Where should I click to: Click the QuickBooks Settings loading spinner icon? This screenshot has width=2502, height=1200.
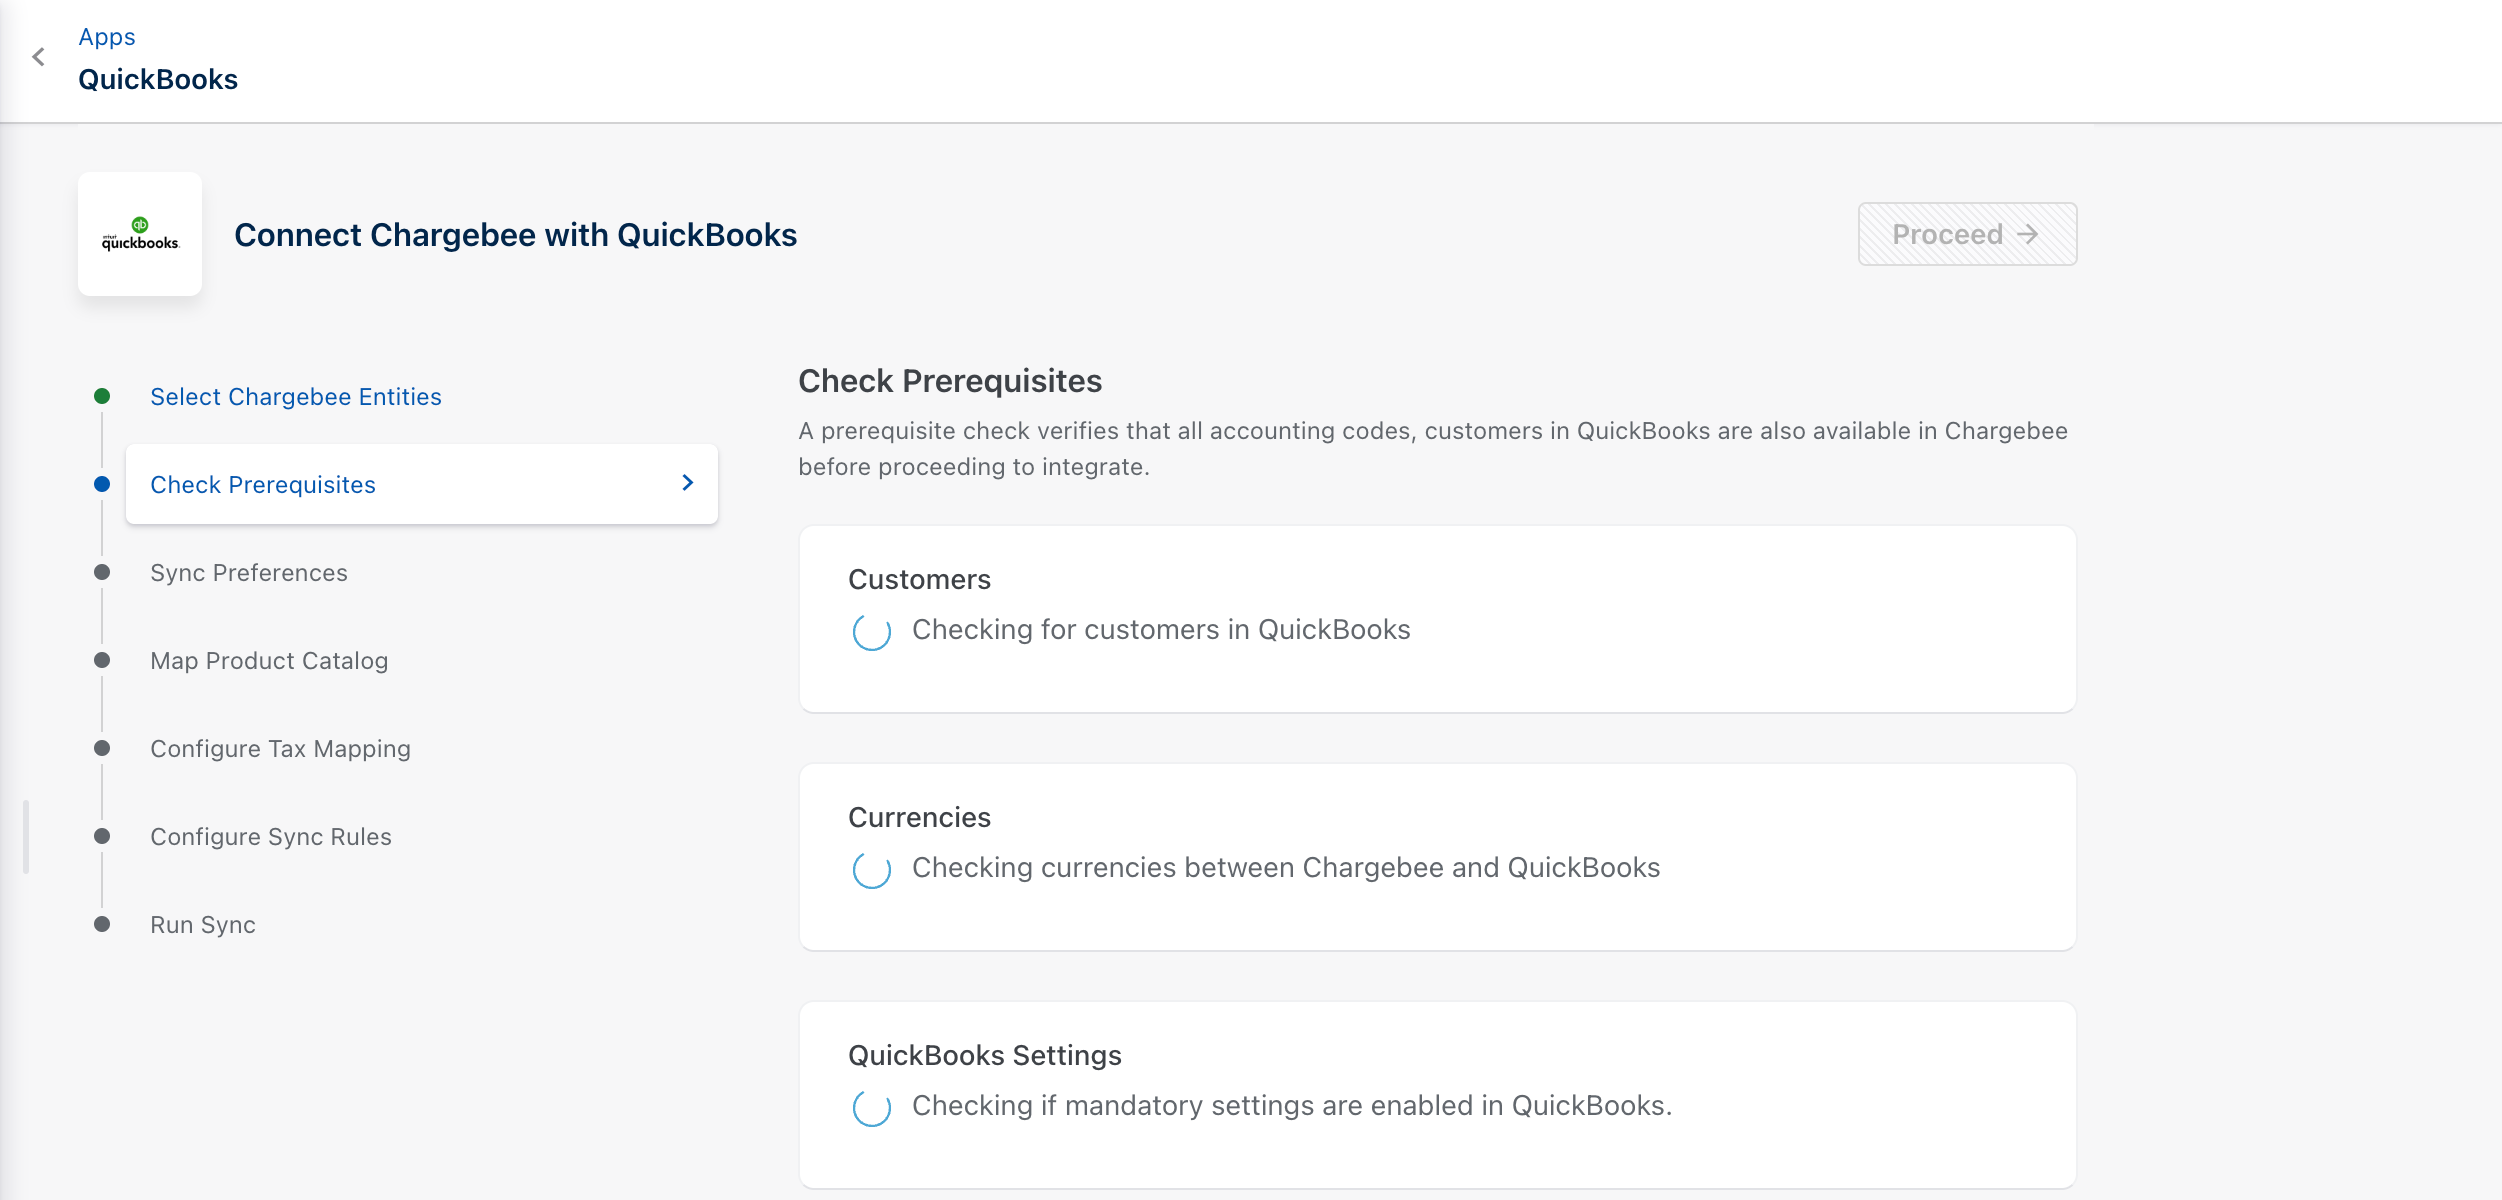point(871,1108)
